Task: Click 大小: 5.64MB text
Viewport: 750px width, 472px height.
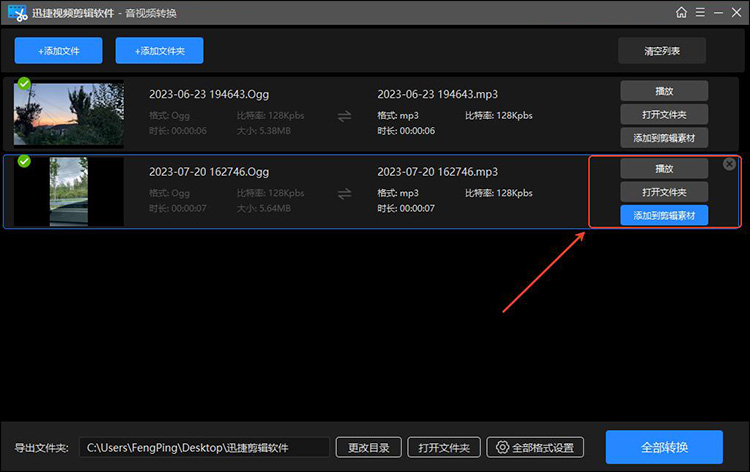Action: click(264, 208)
